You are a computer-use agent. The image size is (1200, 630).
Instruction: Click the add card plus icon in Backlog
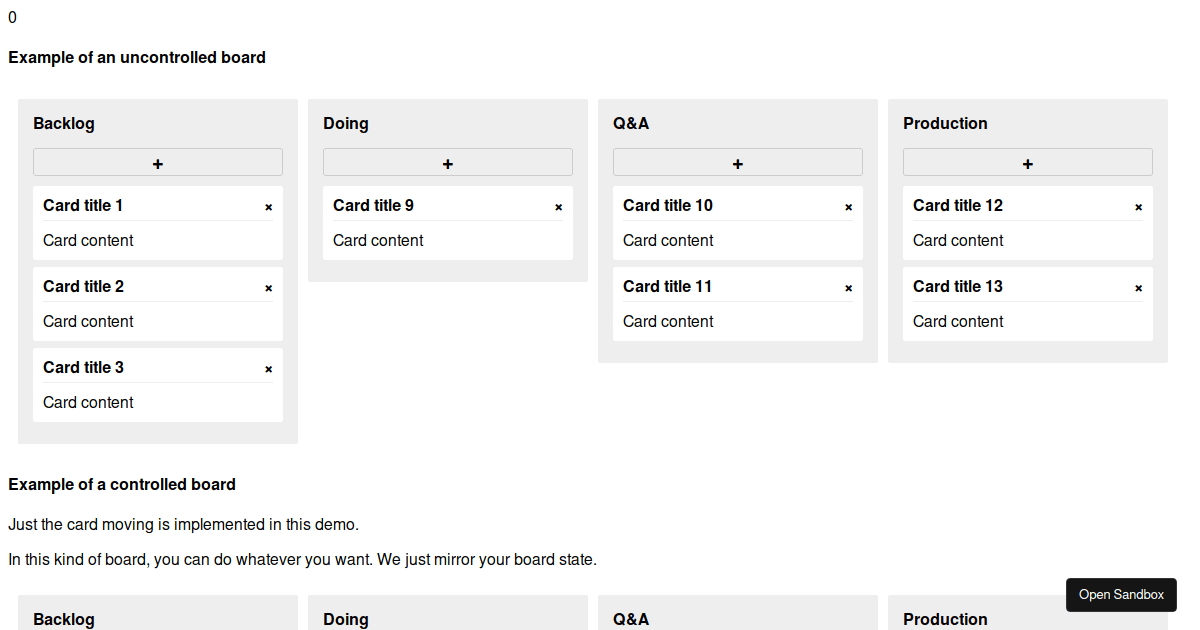pyautogui.click(x=157, y=161)
